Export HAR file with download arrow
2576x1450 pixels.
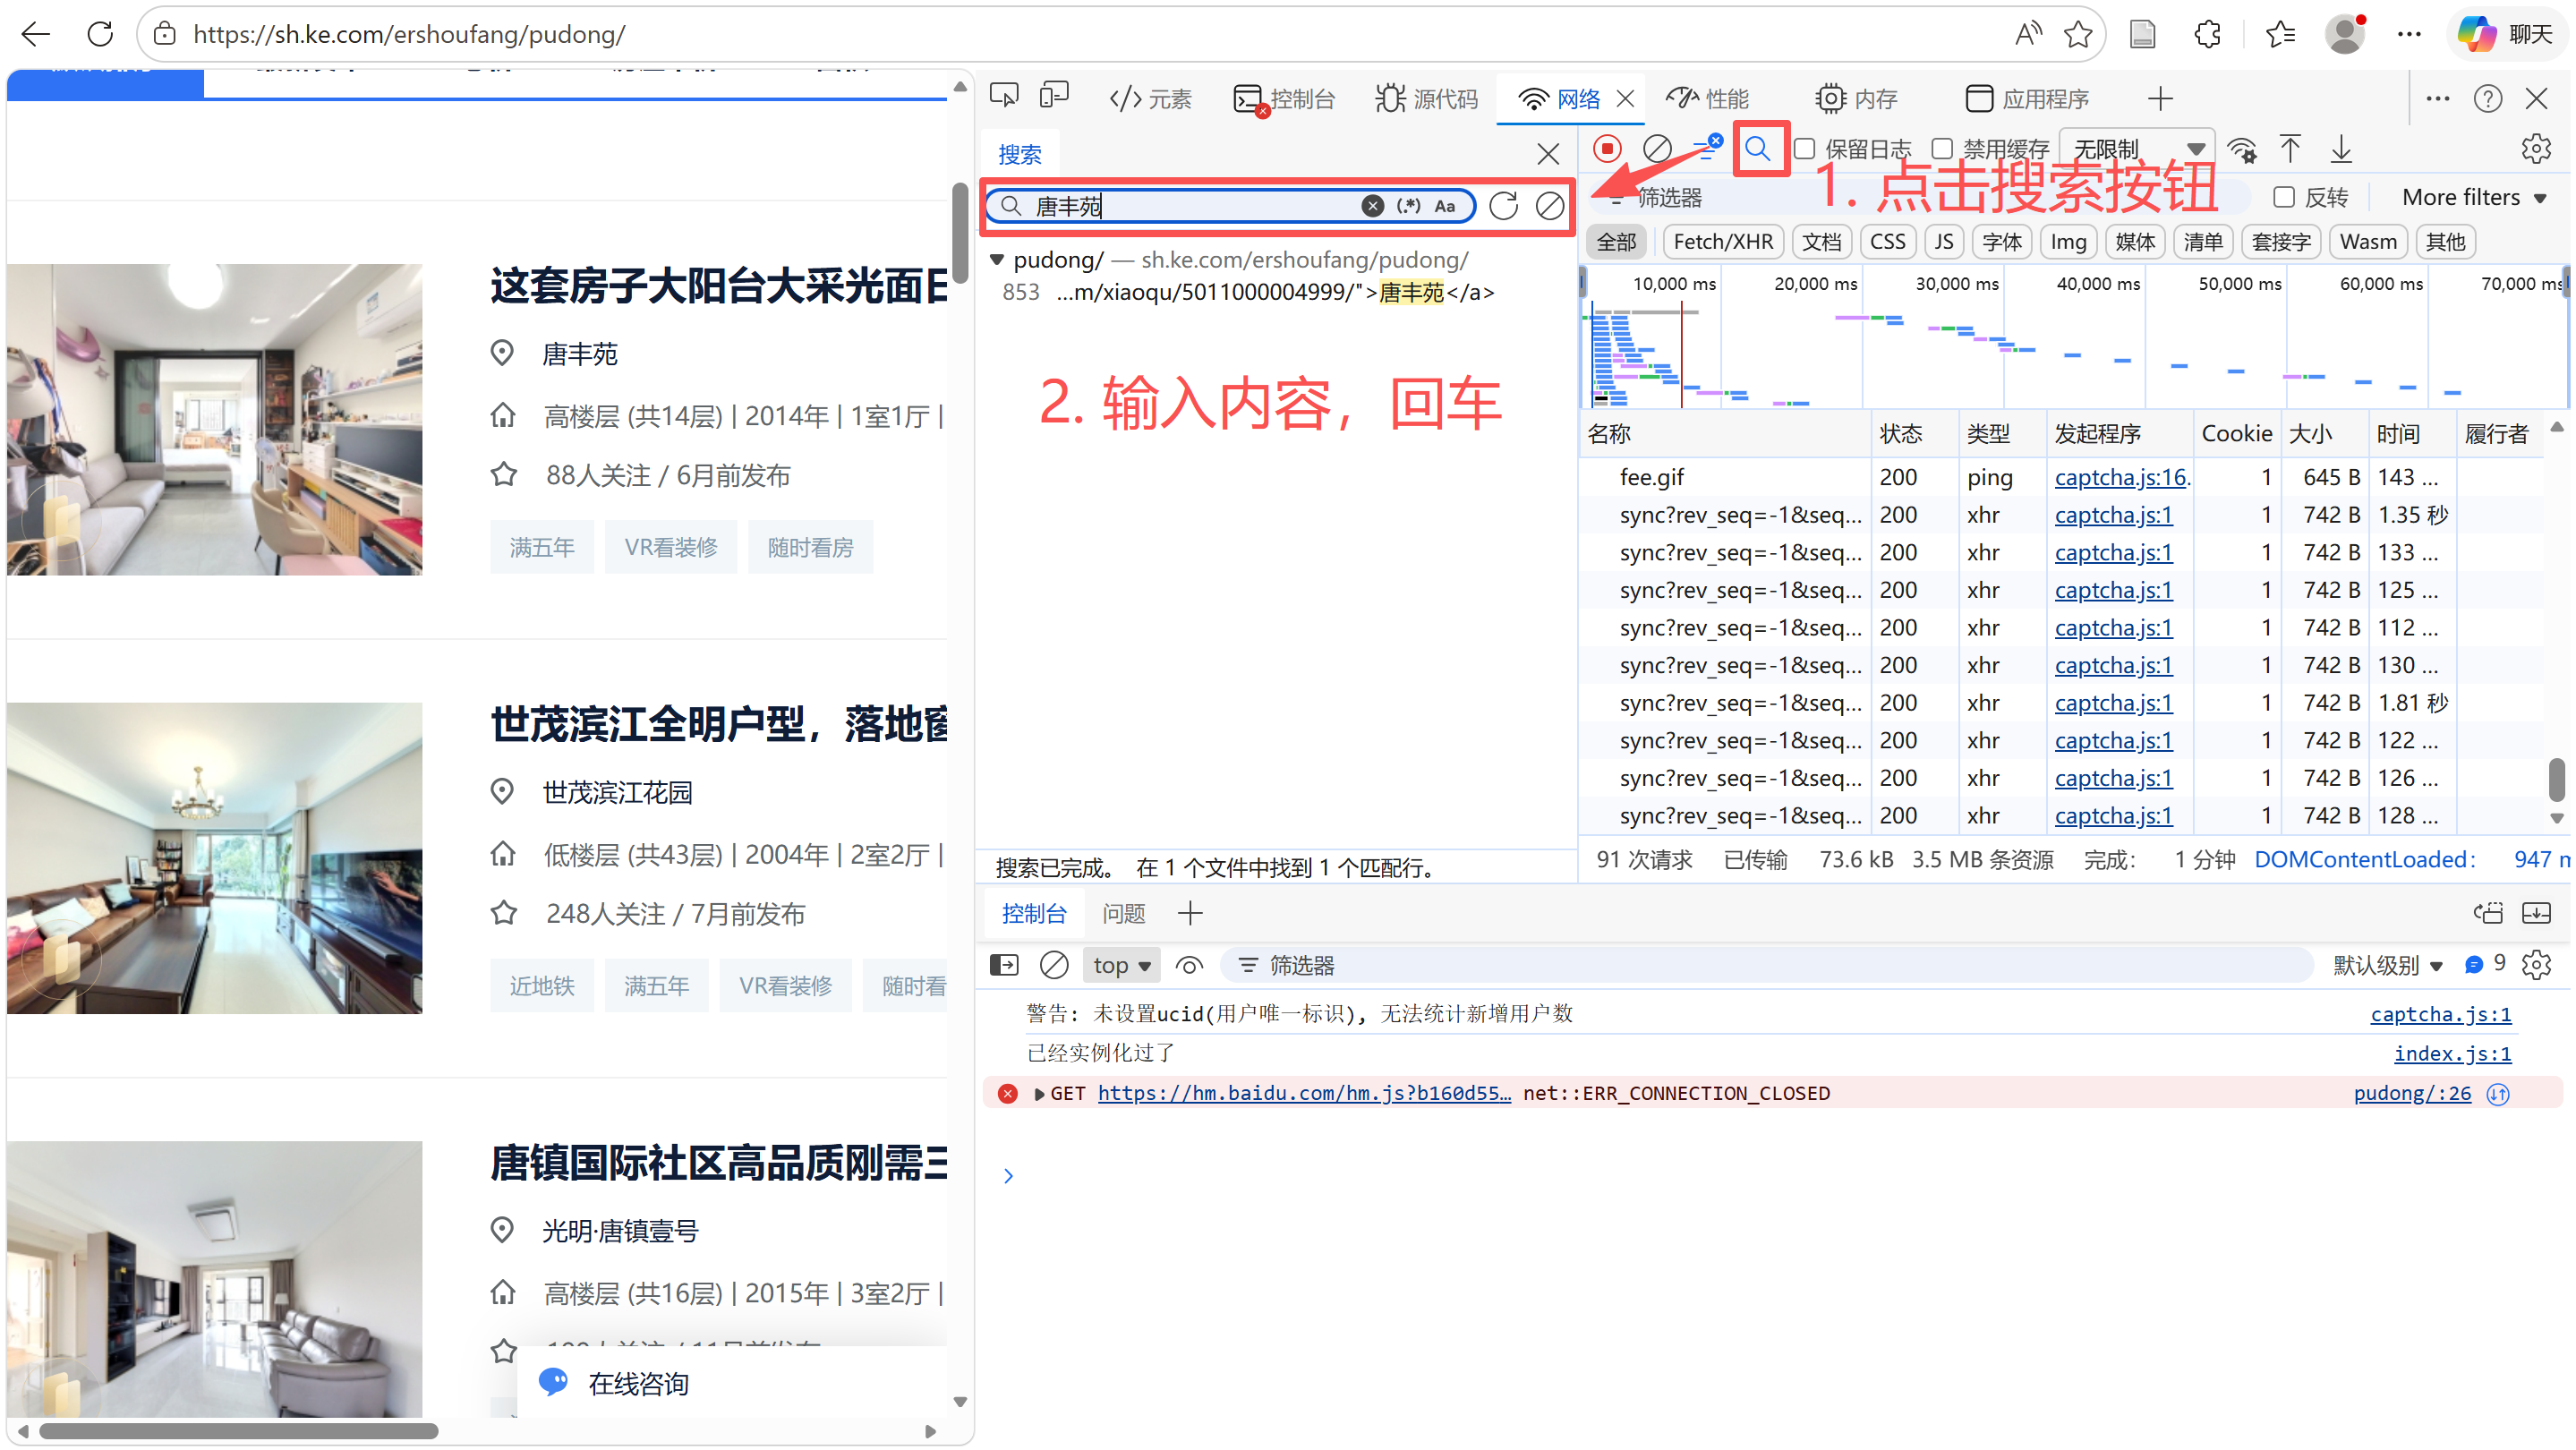pyautogui.click(x=2341, y=149)
